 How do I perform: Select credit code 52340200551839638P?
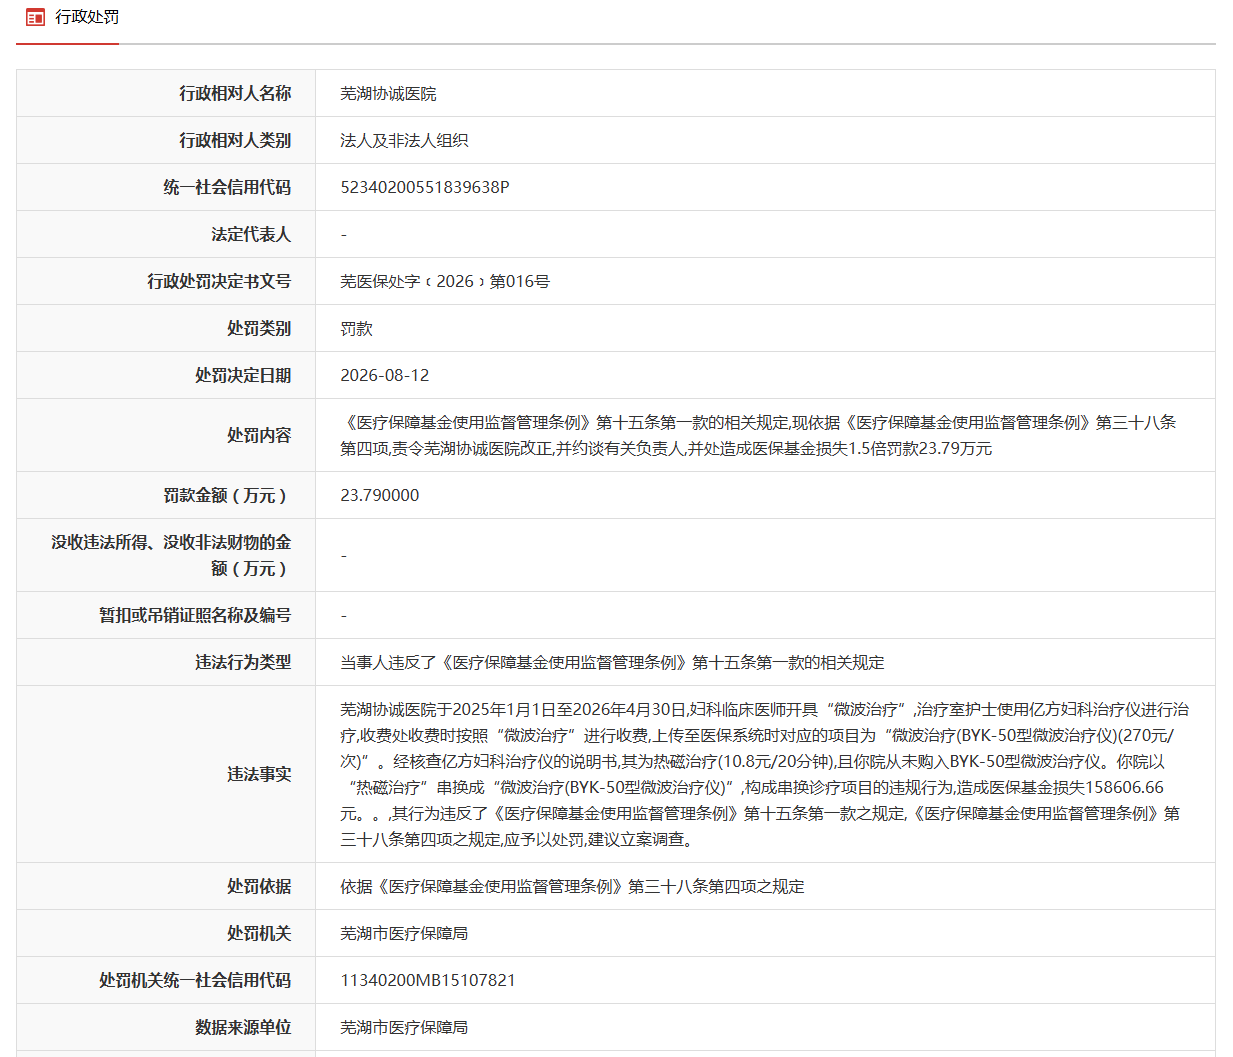425,187
